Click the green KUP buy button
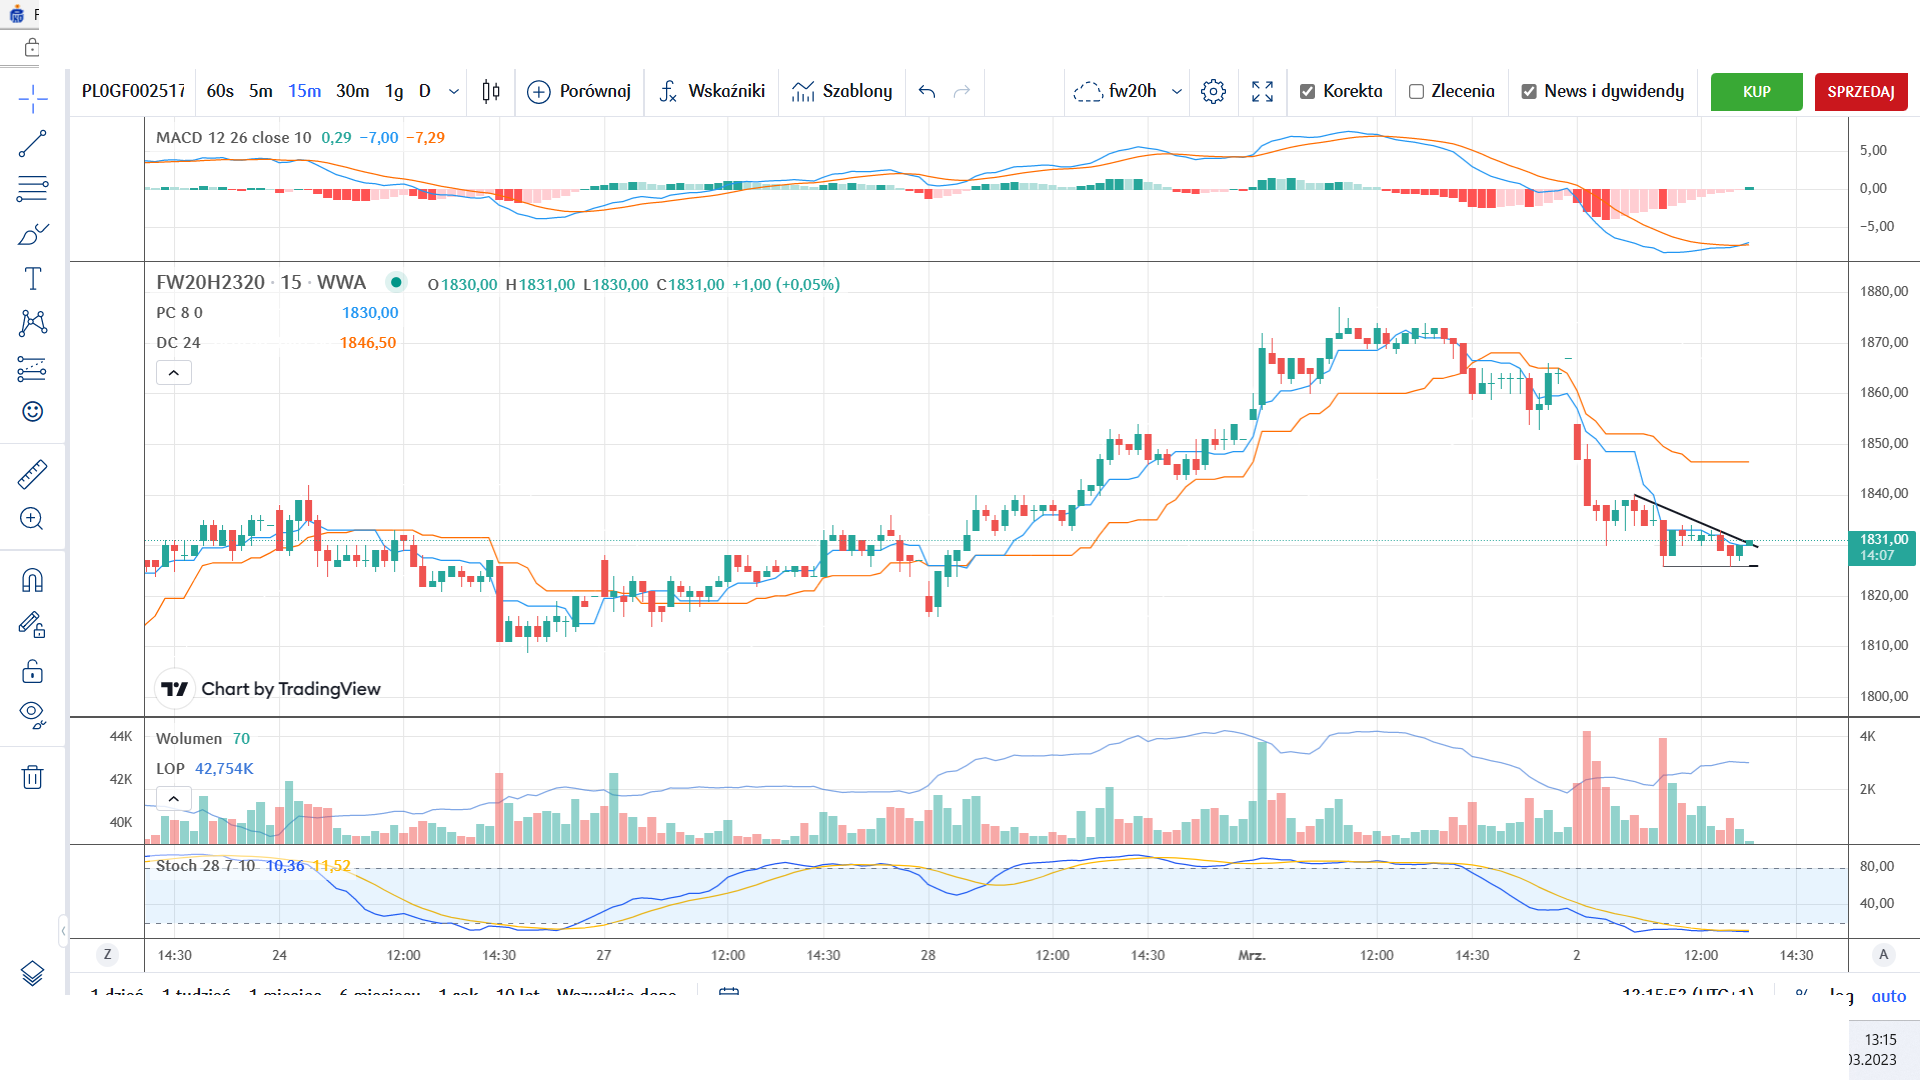1920x1080 pixels. point(1757,91)
